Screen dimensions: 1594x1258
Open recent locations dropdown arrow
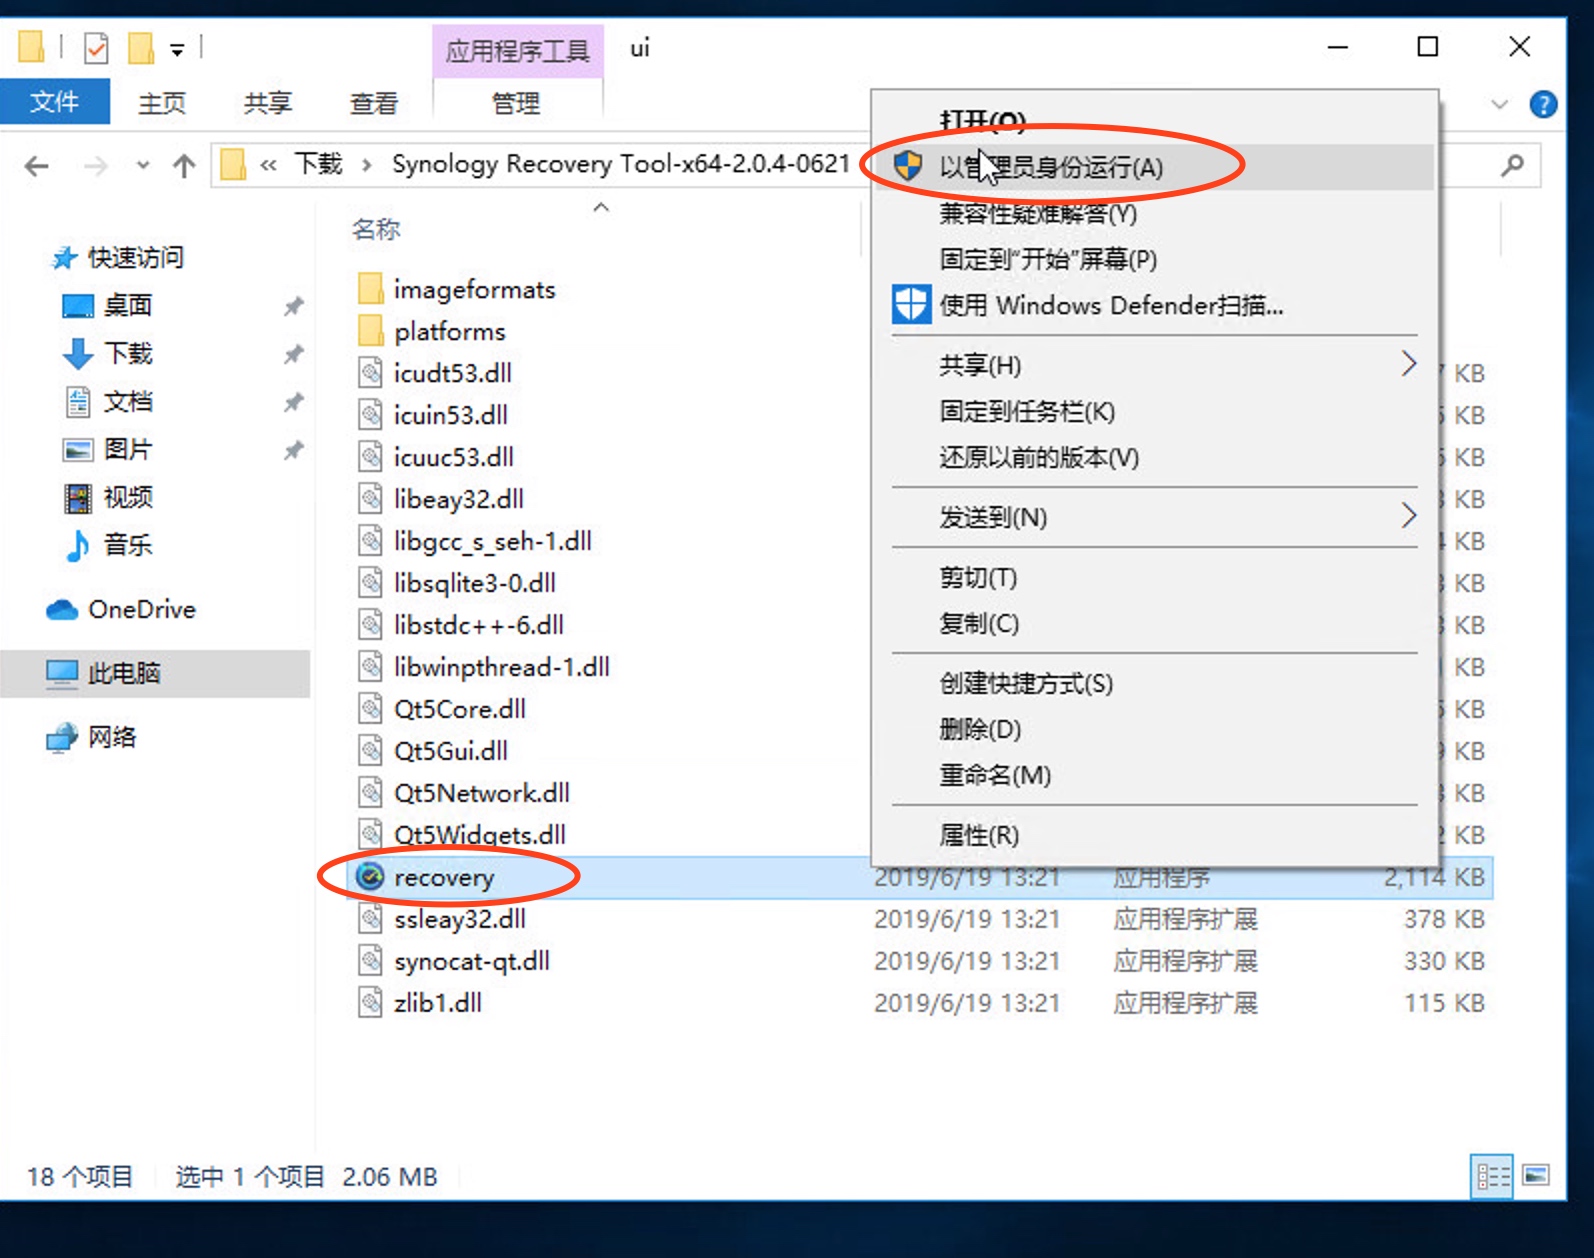143,166
